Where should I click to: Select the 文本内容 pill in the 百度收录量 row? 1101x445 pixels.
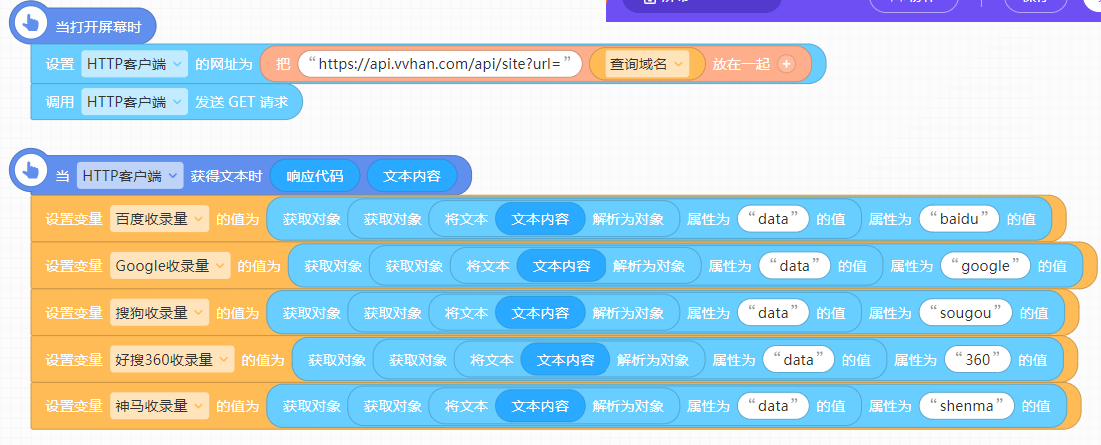[x=541, y=219]
